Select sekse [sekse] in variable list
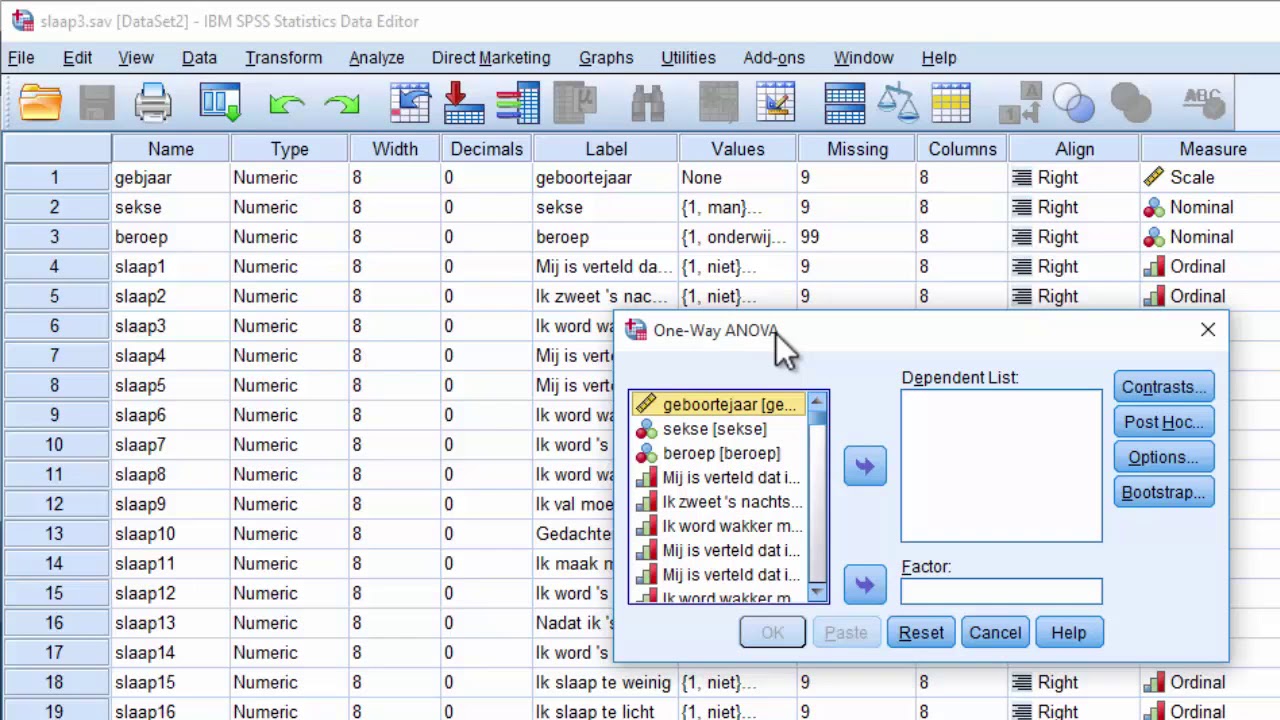 (719, 429)
